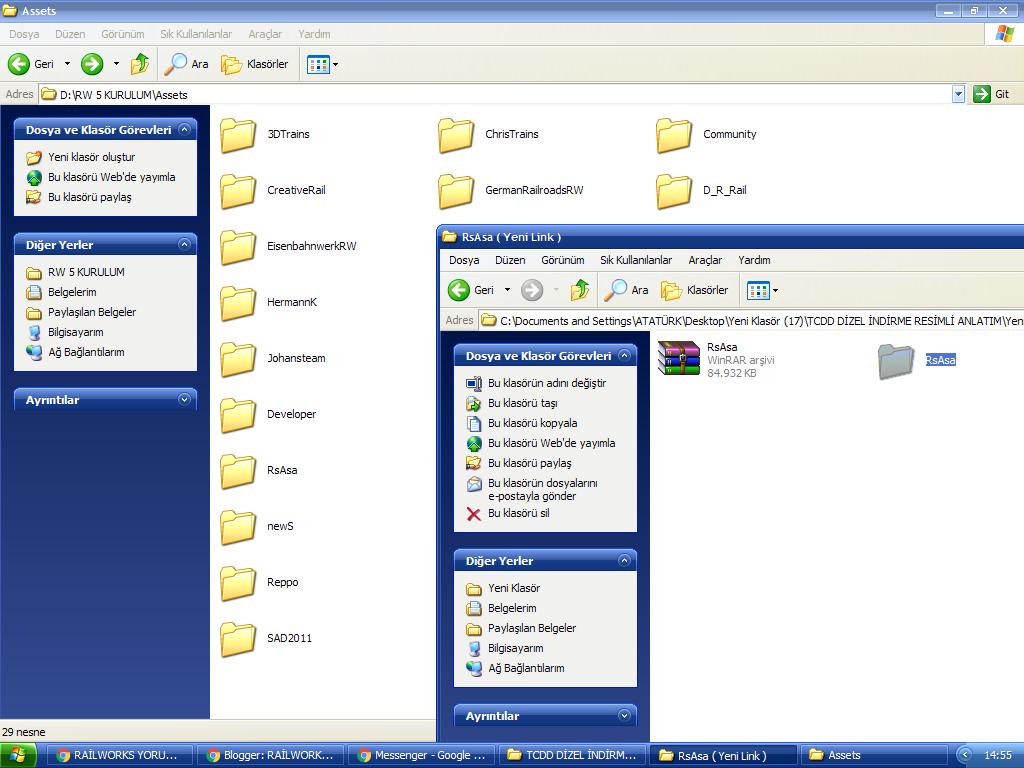Screen dimensions: 1024x768
Task: Select the RsAsa folder in Assets window
Action: (x=259, y=471)
